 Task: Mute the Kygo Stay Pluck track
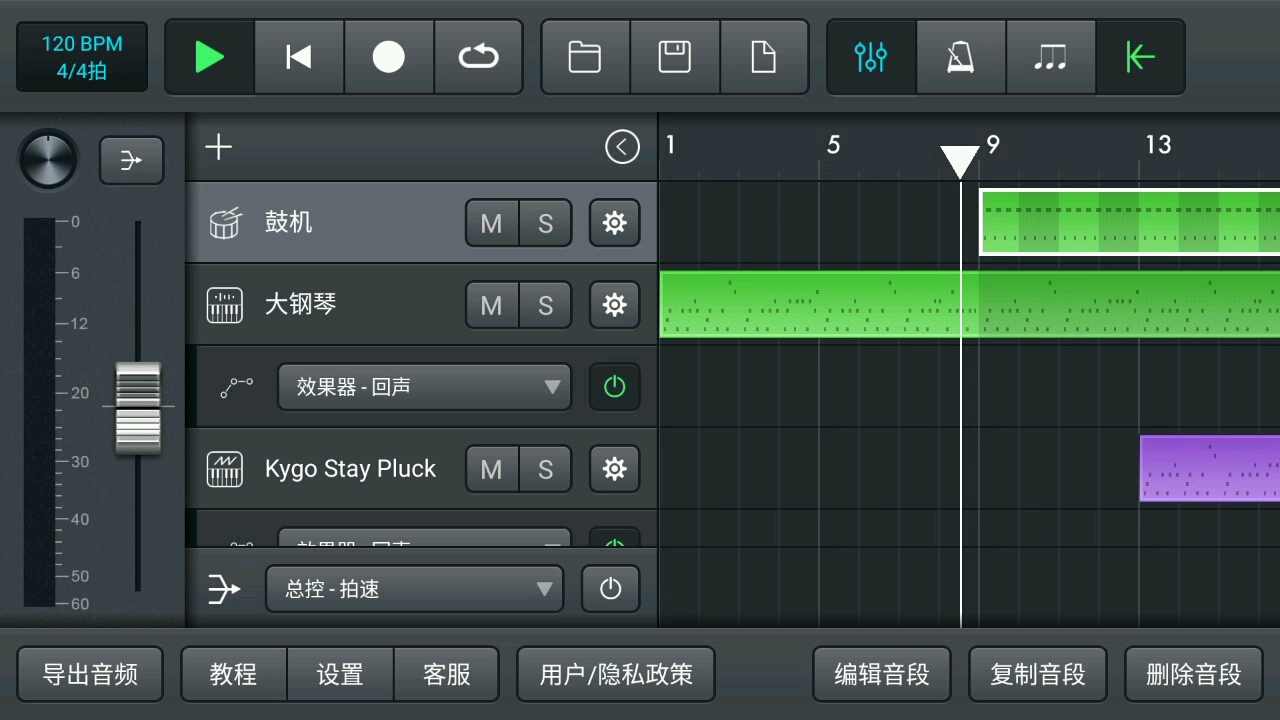coord(492,469)
